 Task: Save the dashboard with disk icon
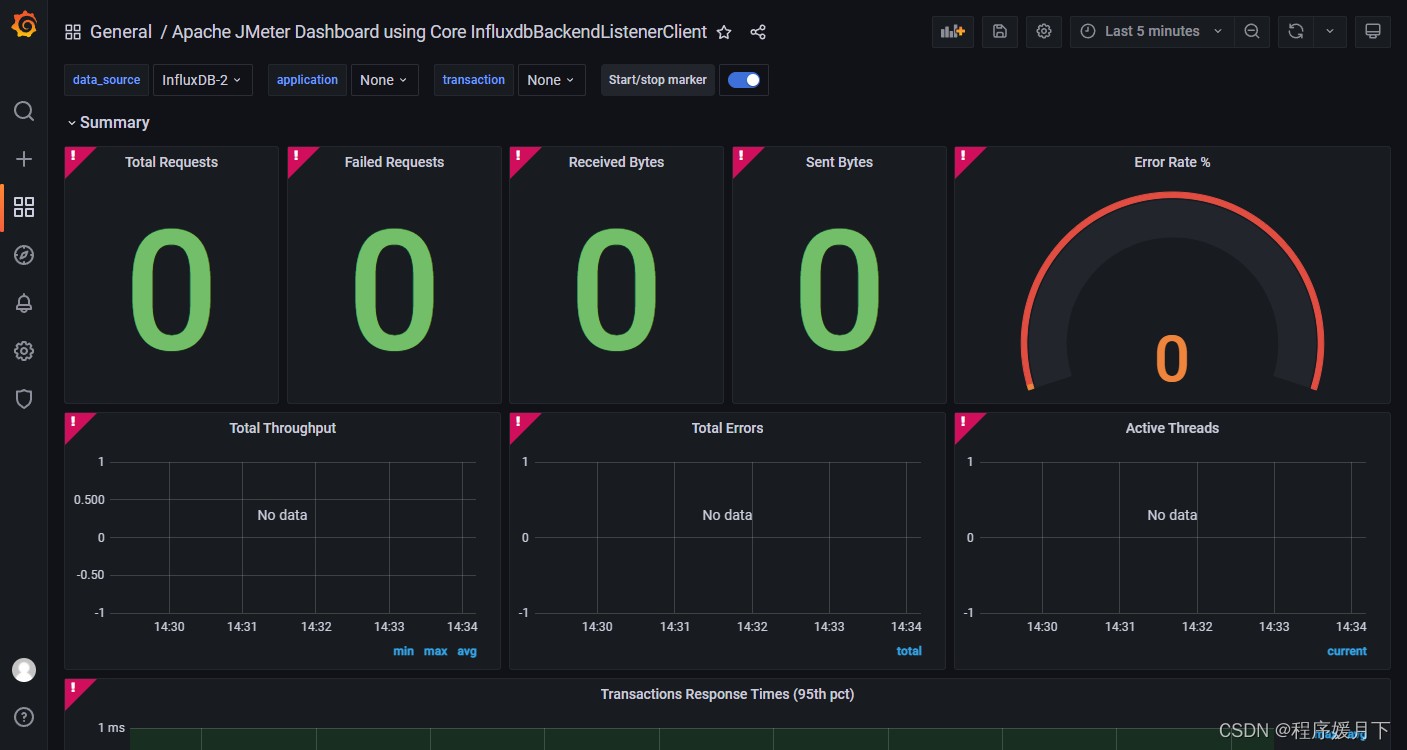tap(1000, 32)
